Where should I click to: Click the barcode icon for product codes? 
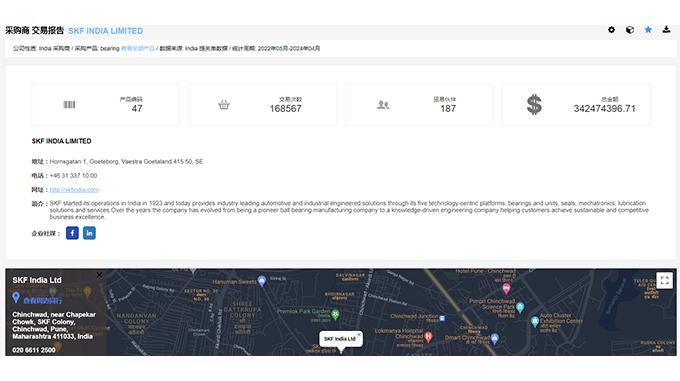coord(69,104)
